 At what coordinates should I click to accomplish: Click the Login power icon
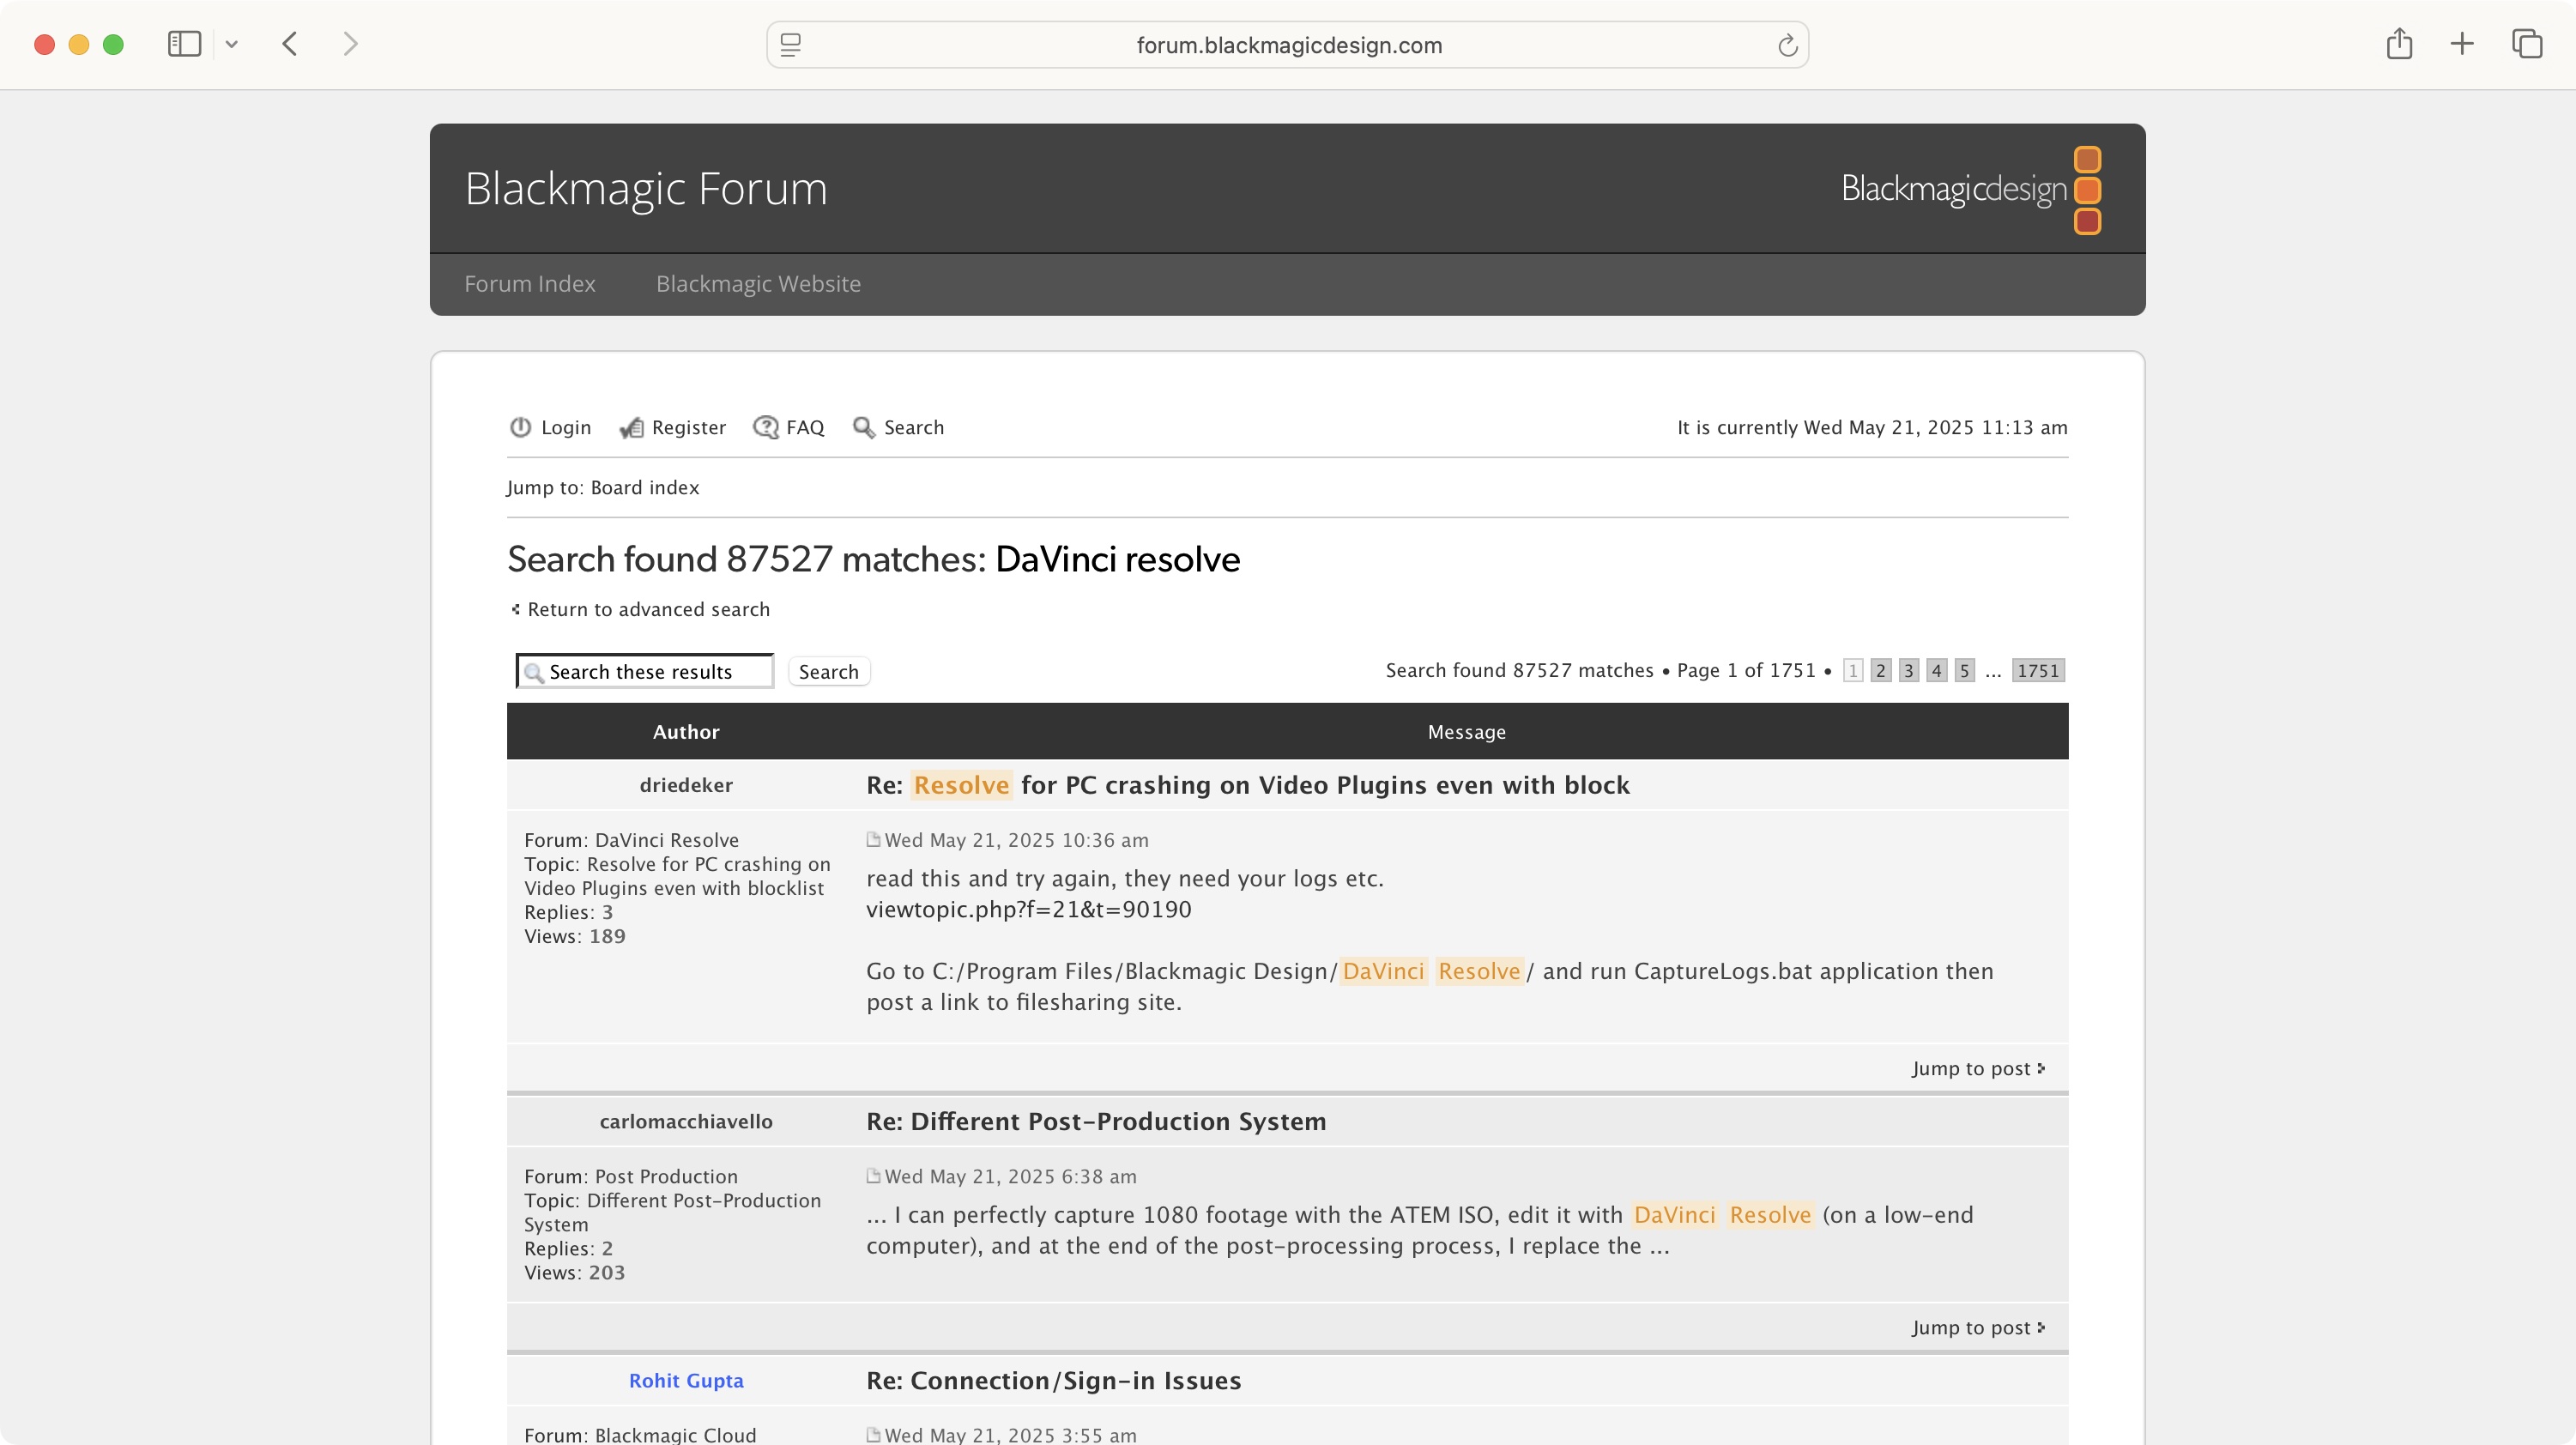pos(520,427)
